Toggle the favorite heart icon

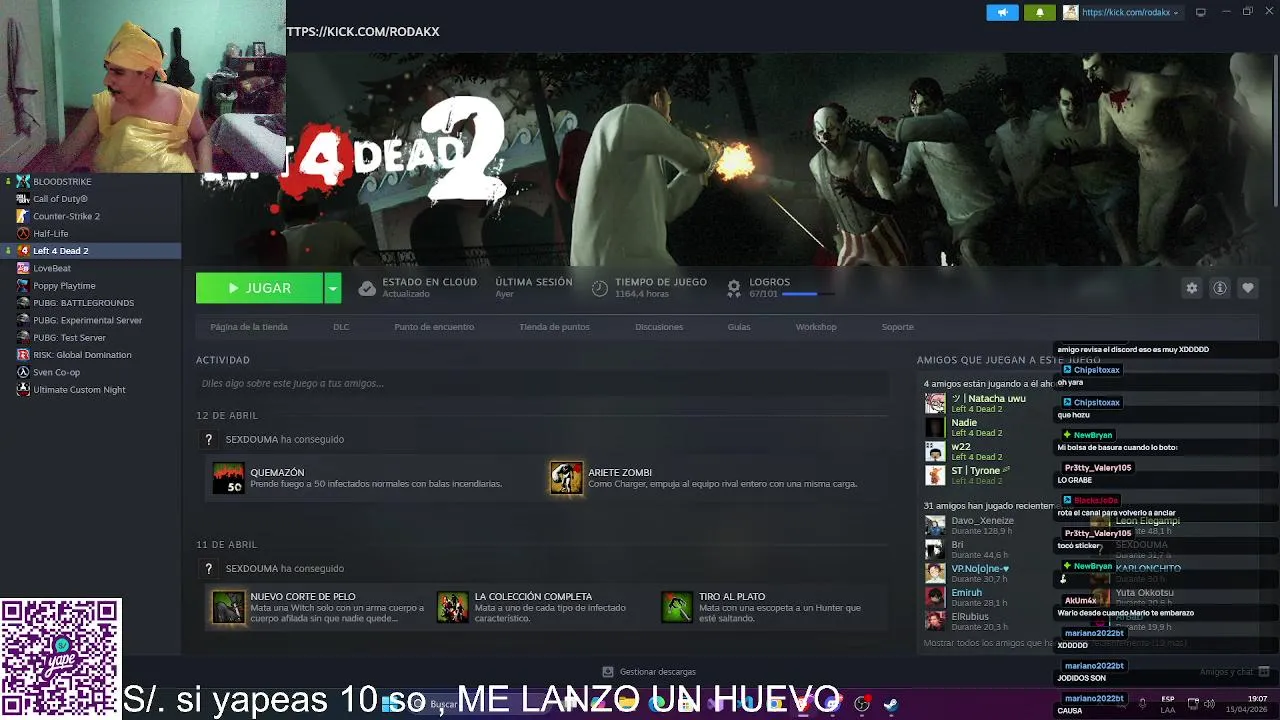(1248, 288)
